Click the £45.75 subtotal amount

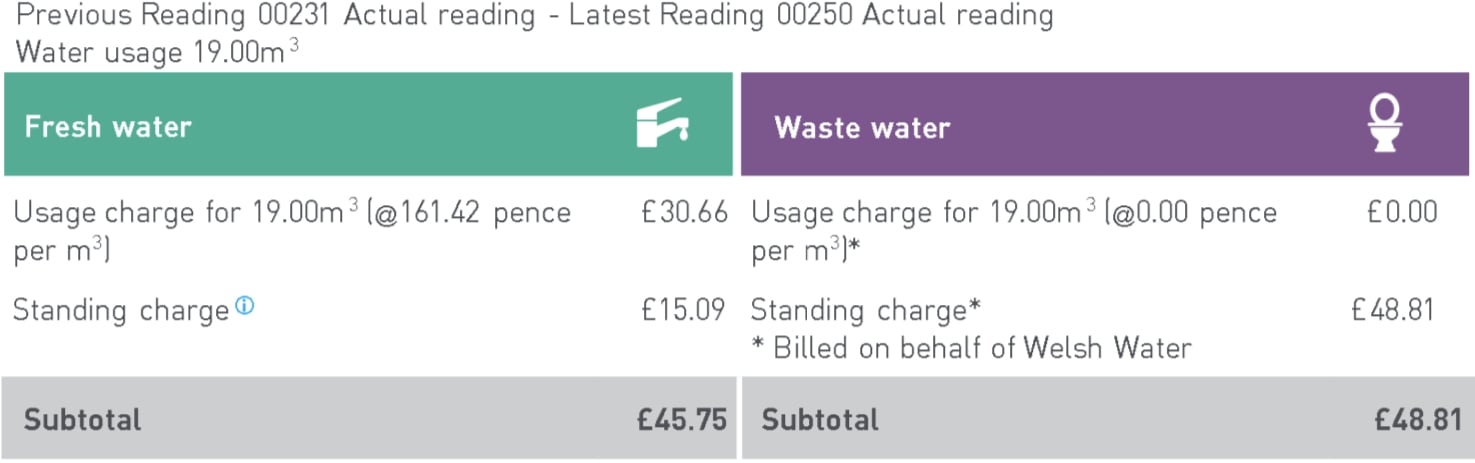[x=682, y=420]
